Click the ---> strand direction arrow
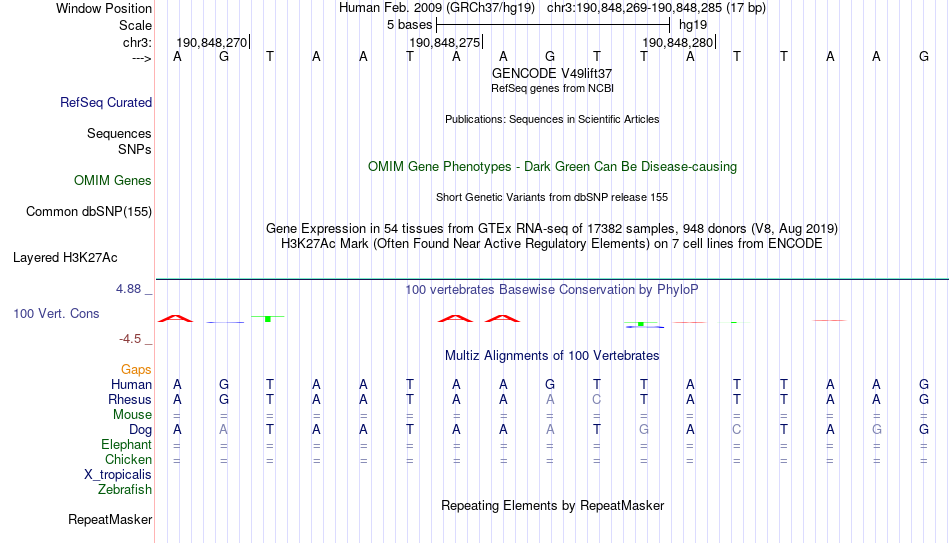This screenshot has width=950, height=543. pos(141,58)
